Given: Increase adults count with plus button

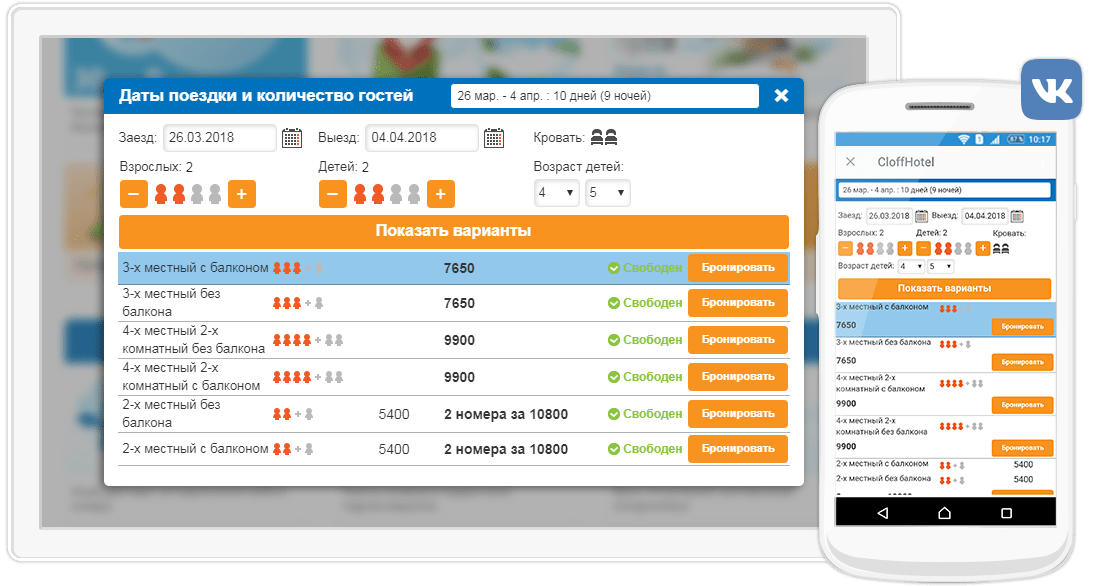Looking at the screenshot, I should [x=242, y=194].
